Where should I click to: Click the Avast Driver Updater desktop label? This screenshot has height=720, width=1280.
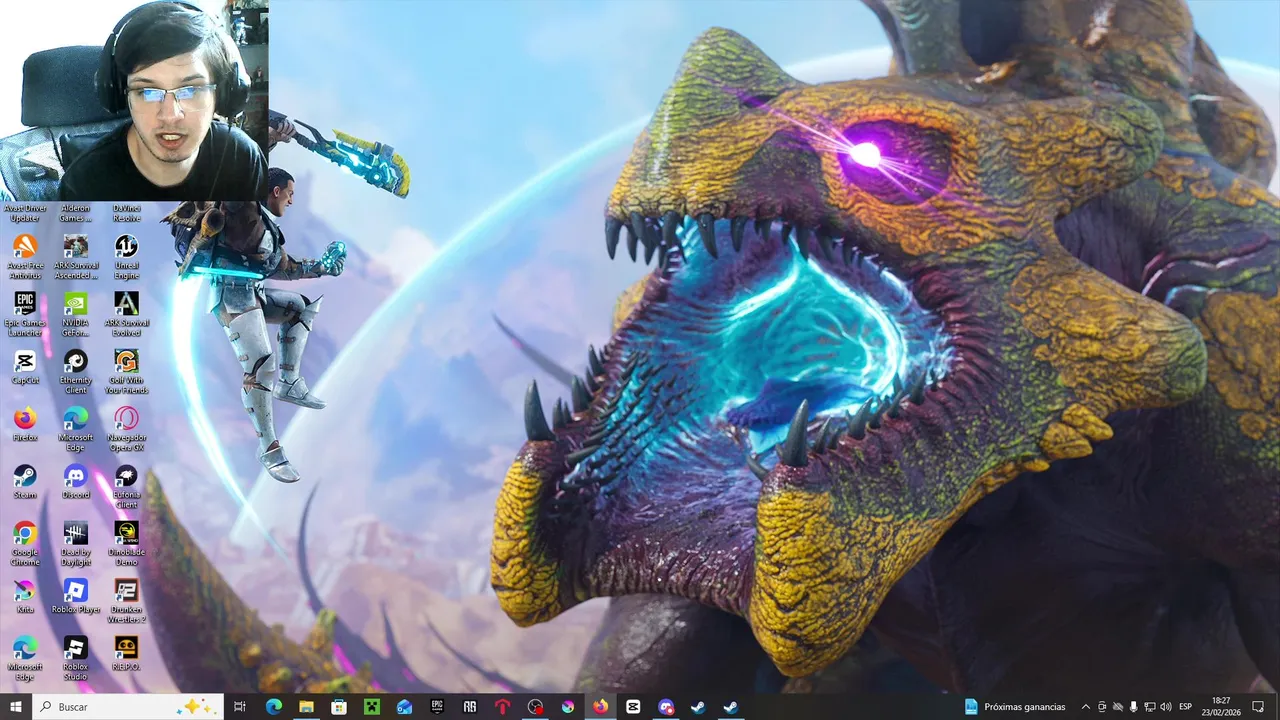[24, 213]
